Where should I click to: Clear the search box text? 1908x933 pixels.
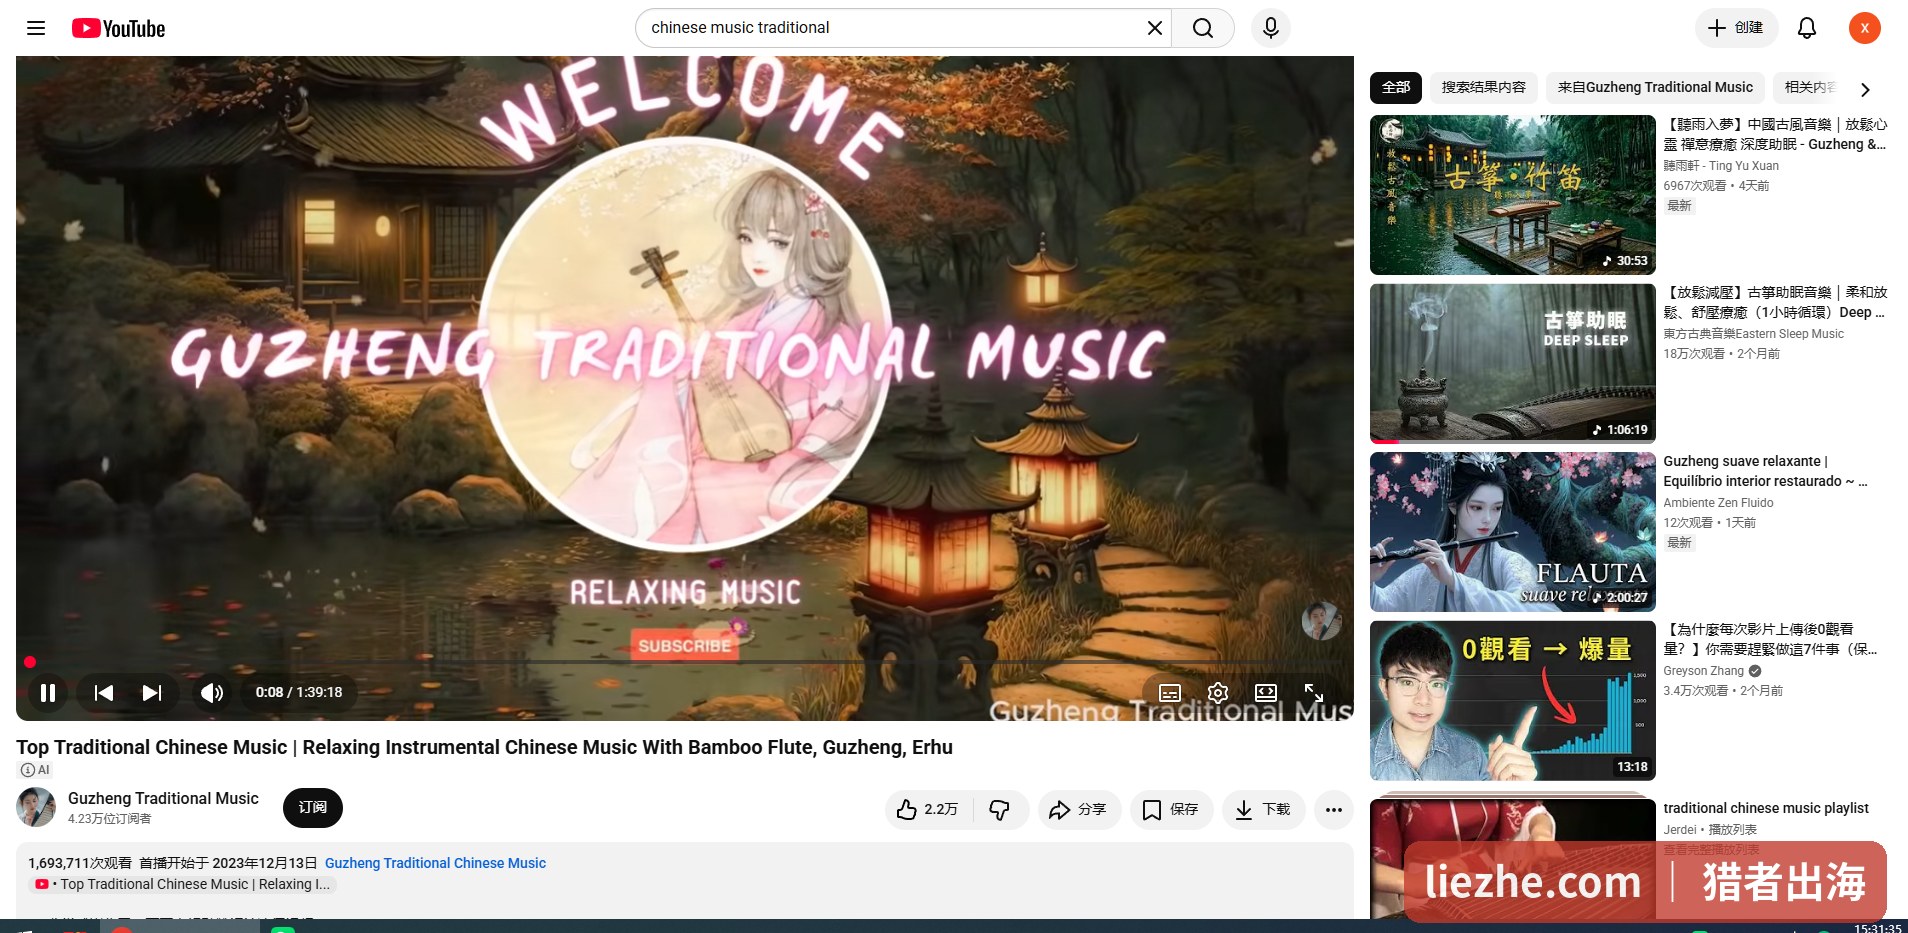(1154, 28)
